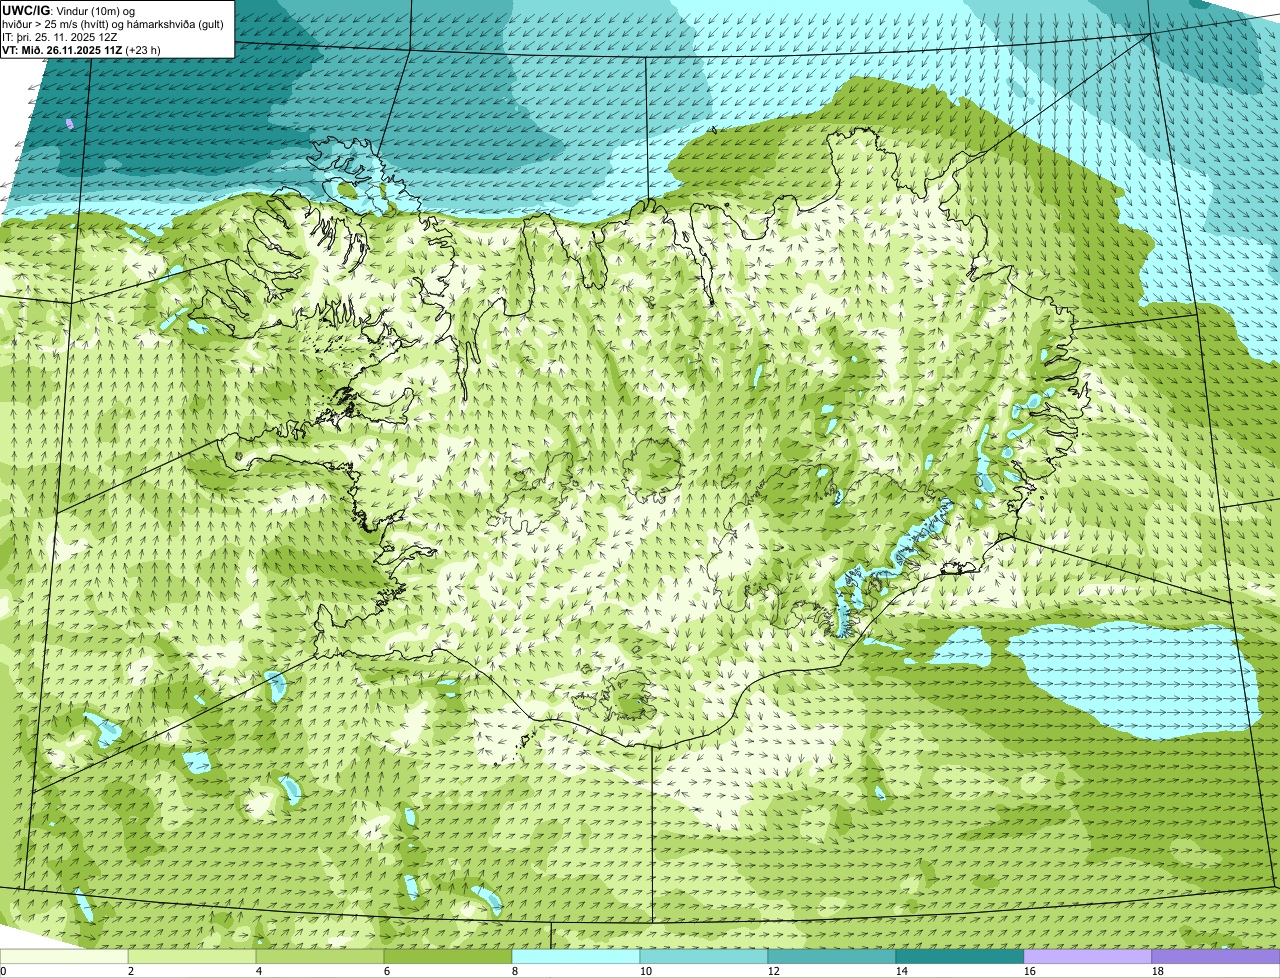Choose the olive green 6–8 m/s swatch
Viewport: 1280px width, 978px height.
click(448, 957)
